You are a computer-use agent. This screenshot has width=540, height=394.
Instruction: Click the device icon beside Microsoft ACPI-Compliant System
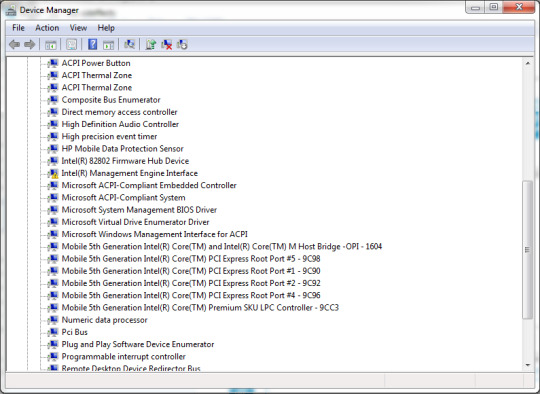point(53,198)
